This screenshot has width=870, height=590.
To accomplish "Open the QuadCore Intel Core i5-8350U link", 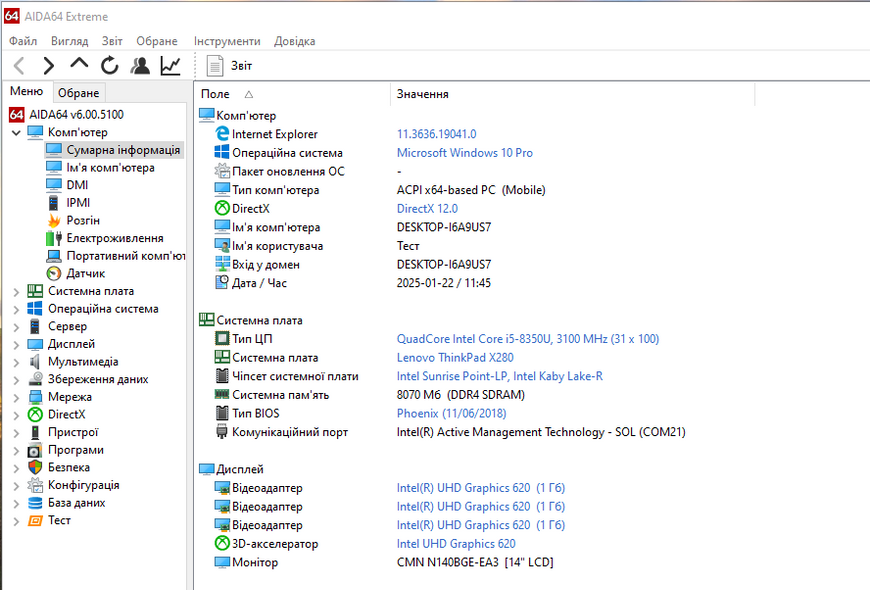I will pyautogui.click(x=528, y=339).
